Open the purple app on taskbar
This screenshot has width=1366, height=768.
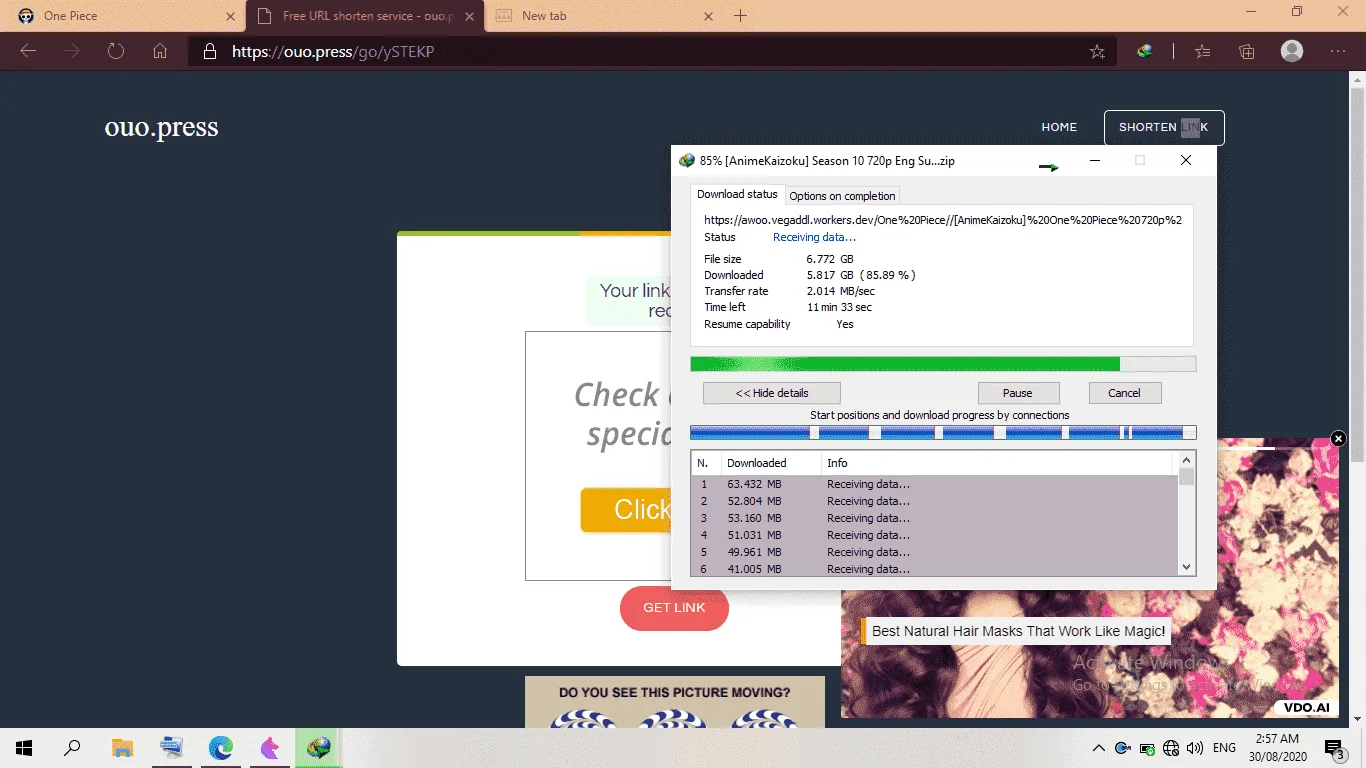(x=270, y=748)
